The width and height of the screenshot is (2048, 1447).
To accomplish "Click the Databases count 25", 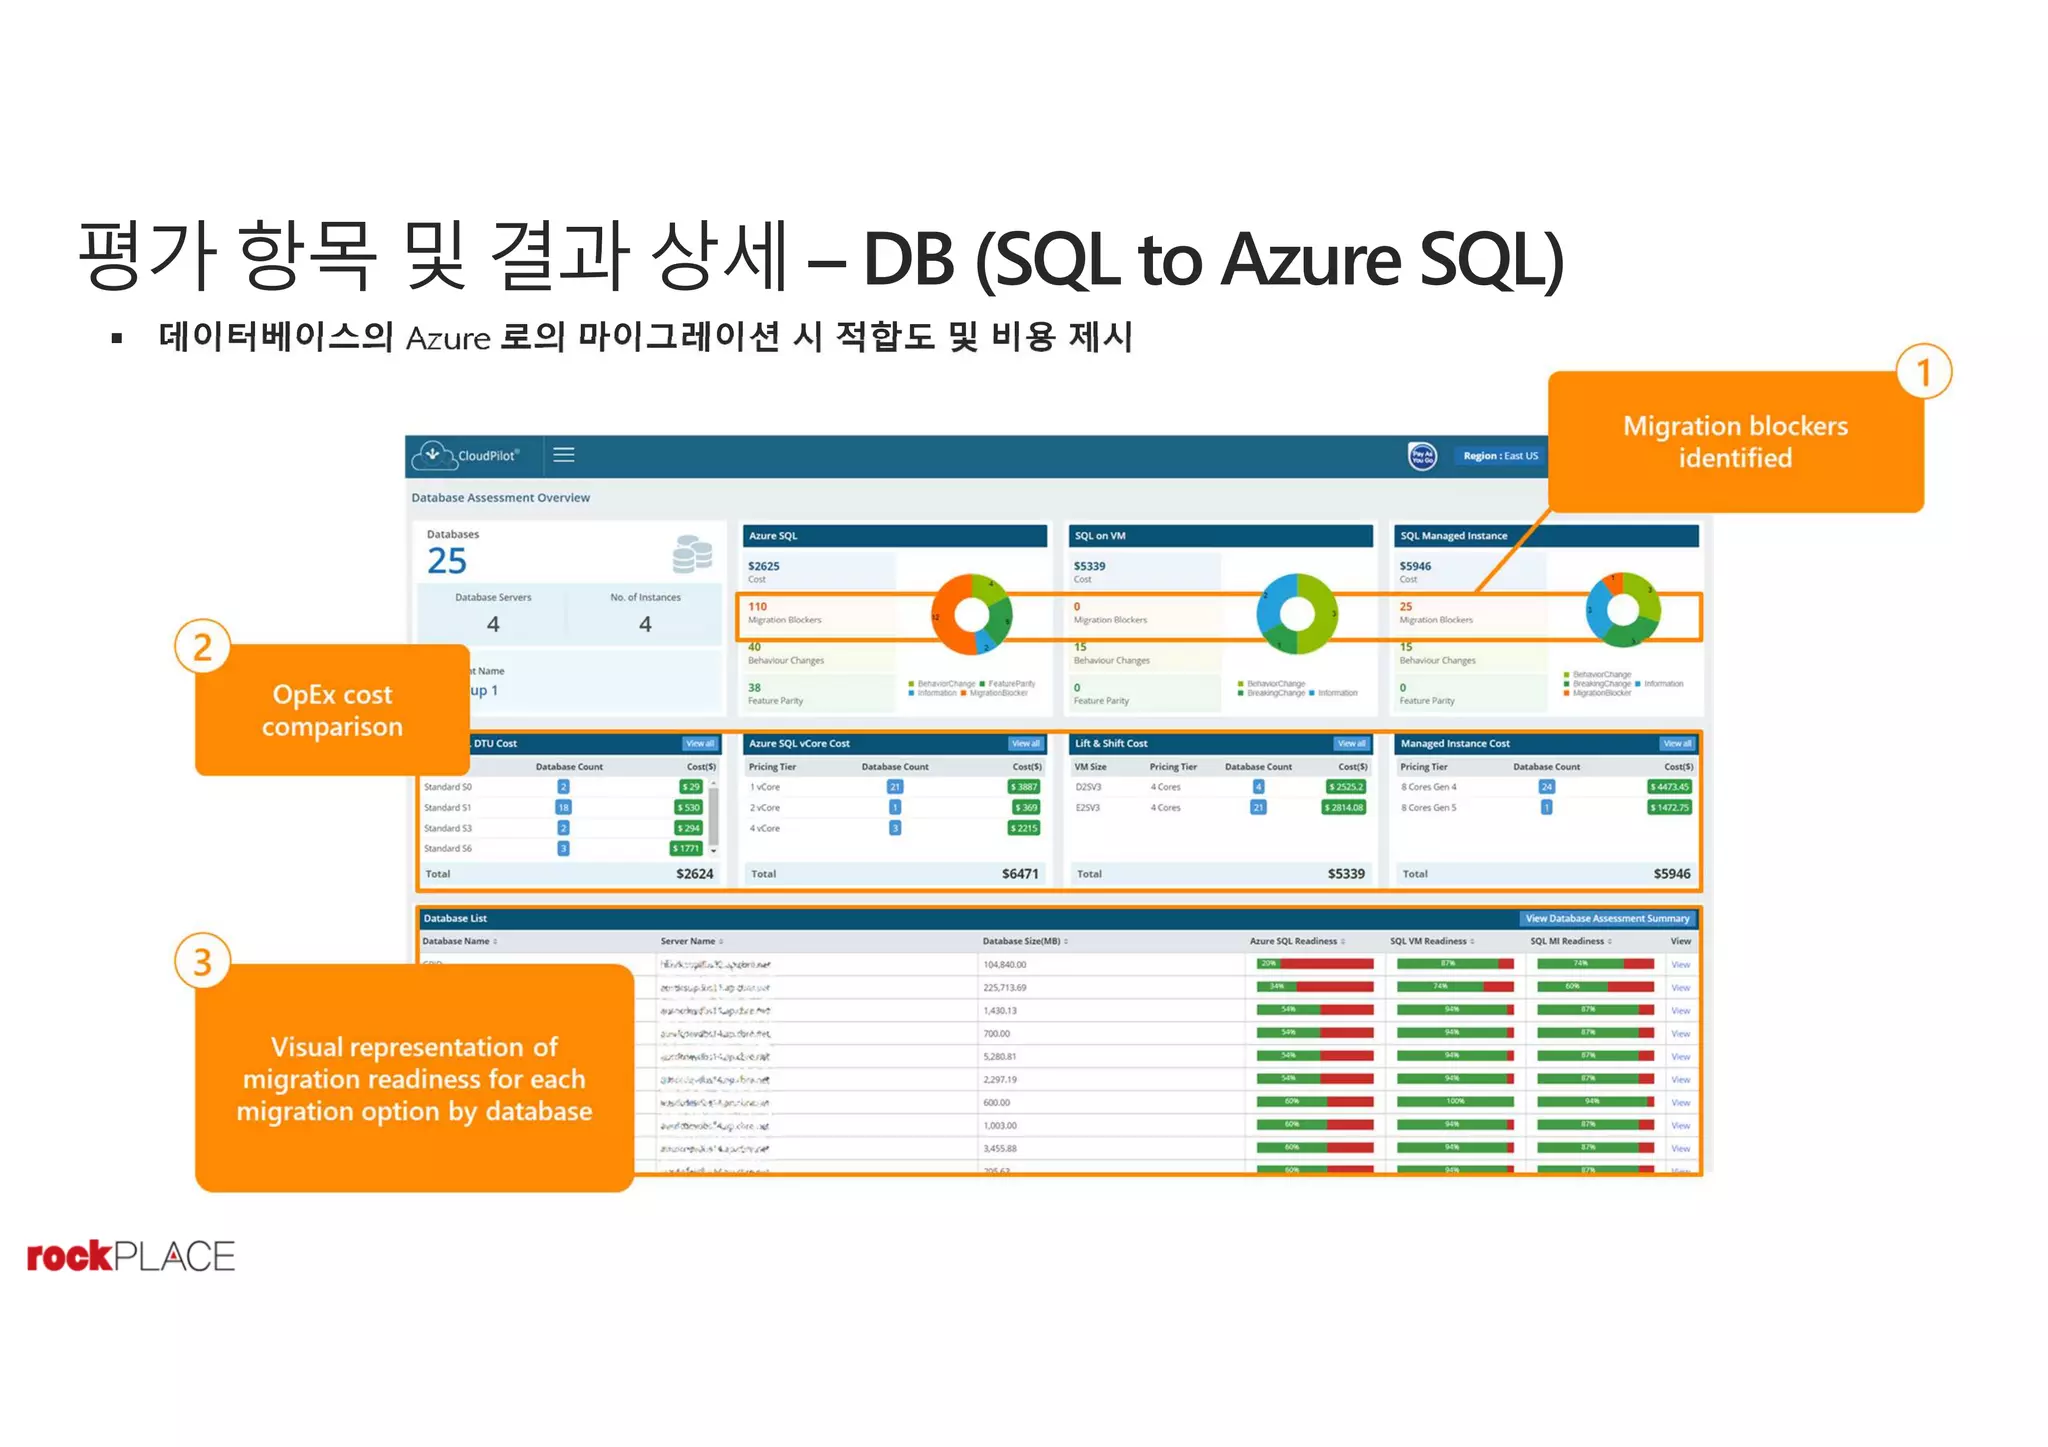I will [447, 561].
